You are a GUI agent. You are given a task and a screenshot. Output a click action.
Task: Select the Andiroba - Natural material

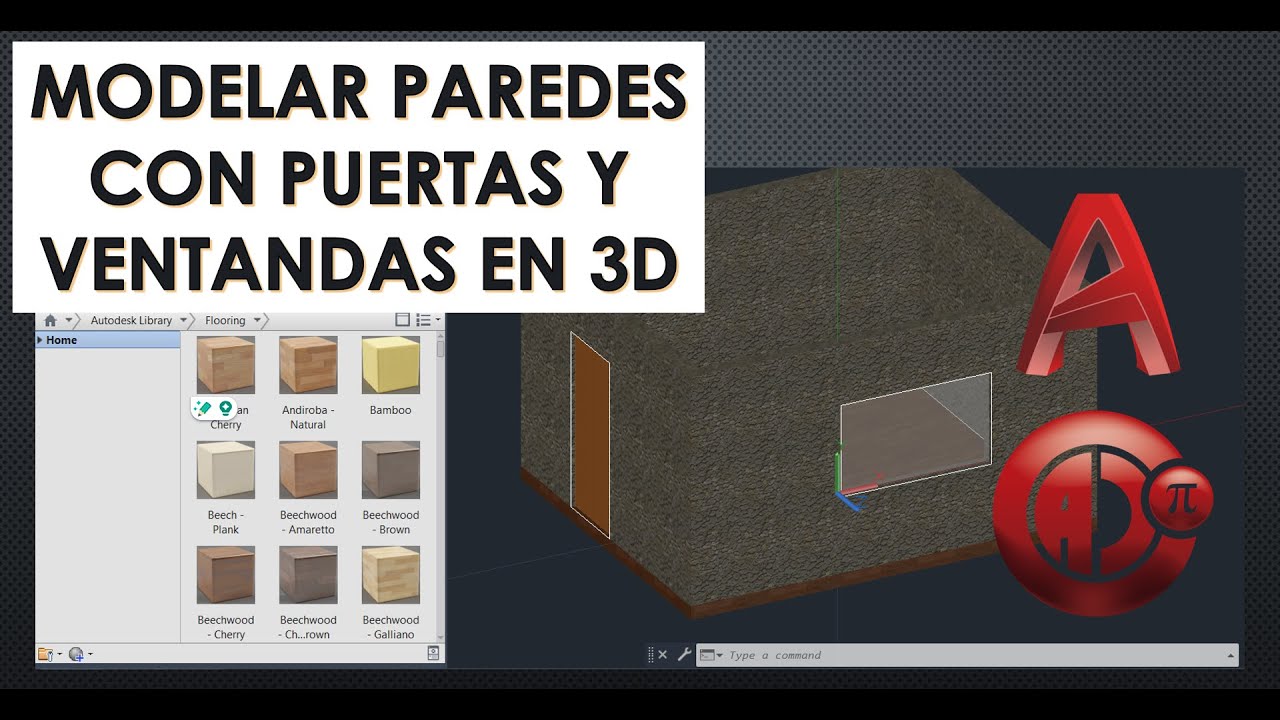pyautogui.click(x=308, y=364)
